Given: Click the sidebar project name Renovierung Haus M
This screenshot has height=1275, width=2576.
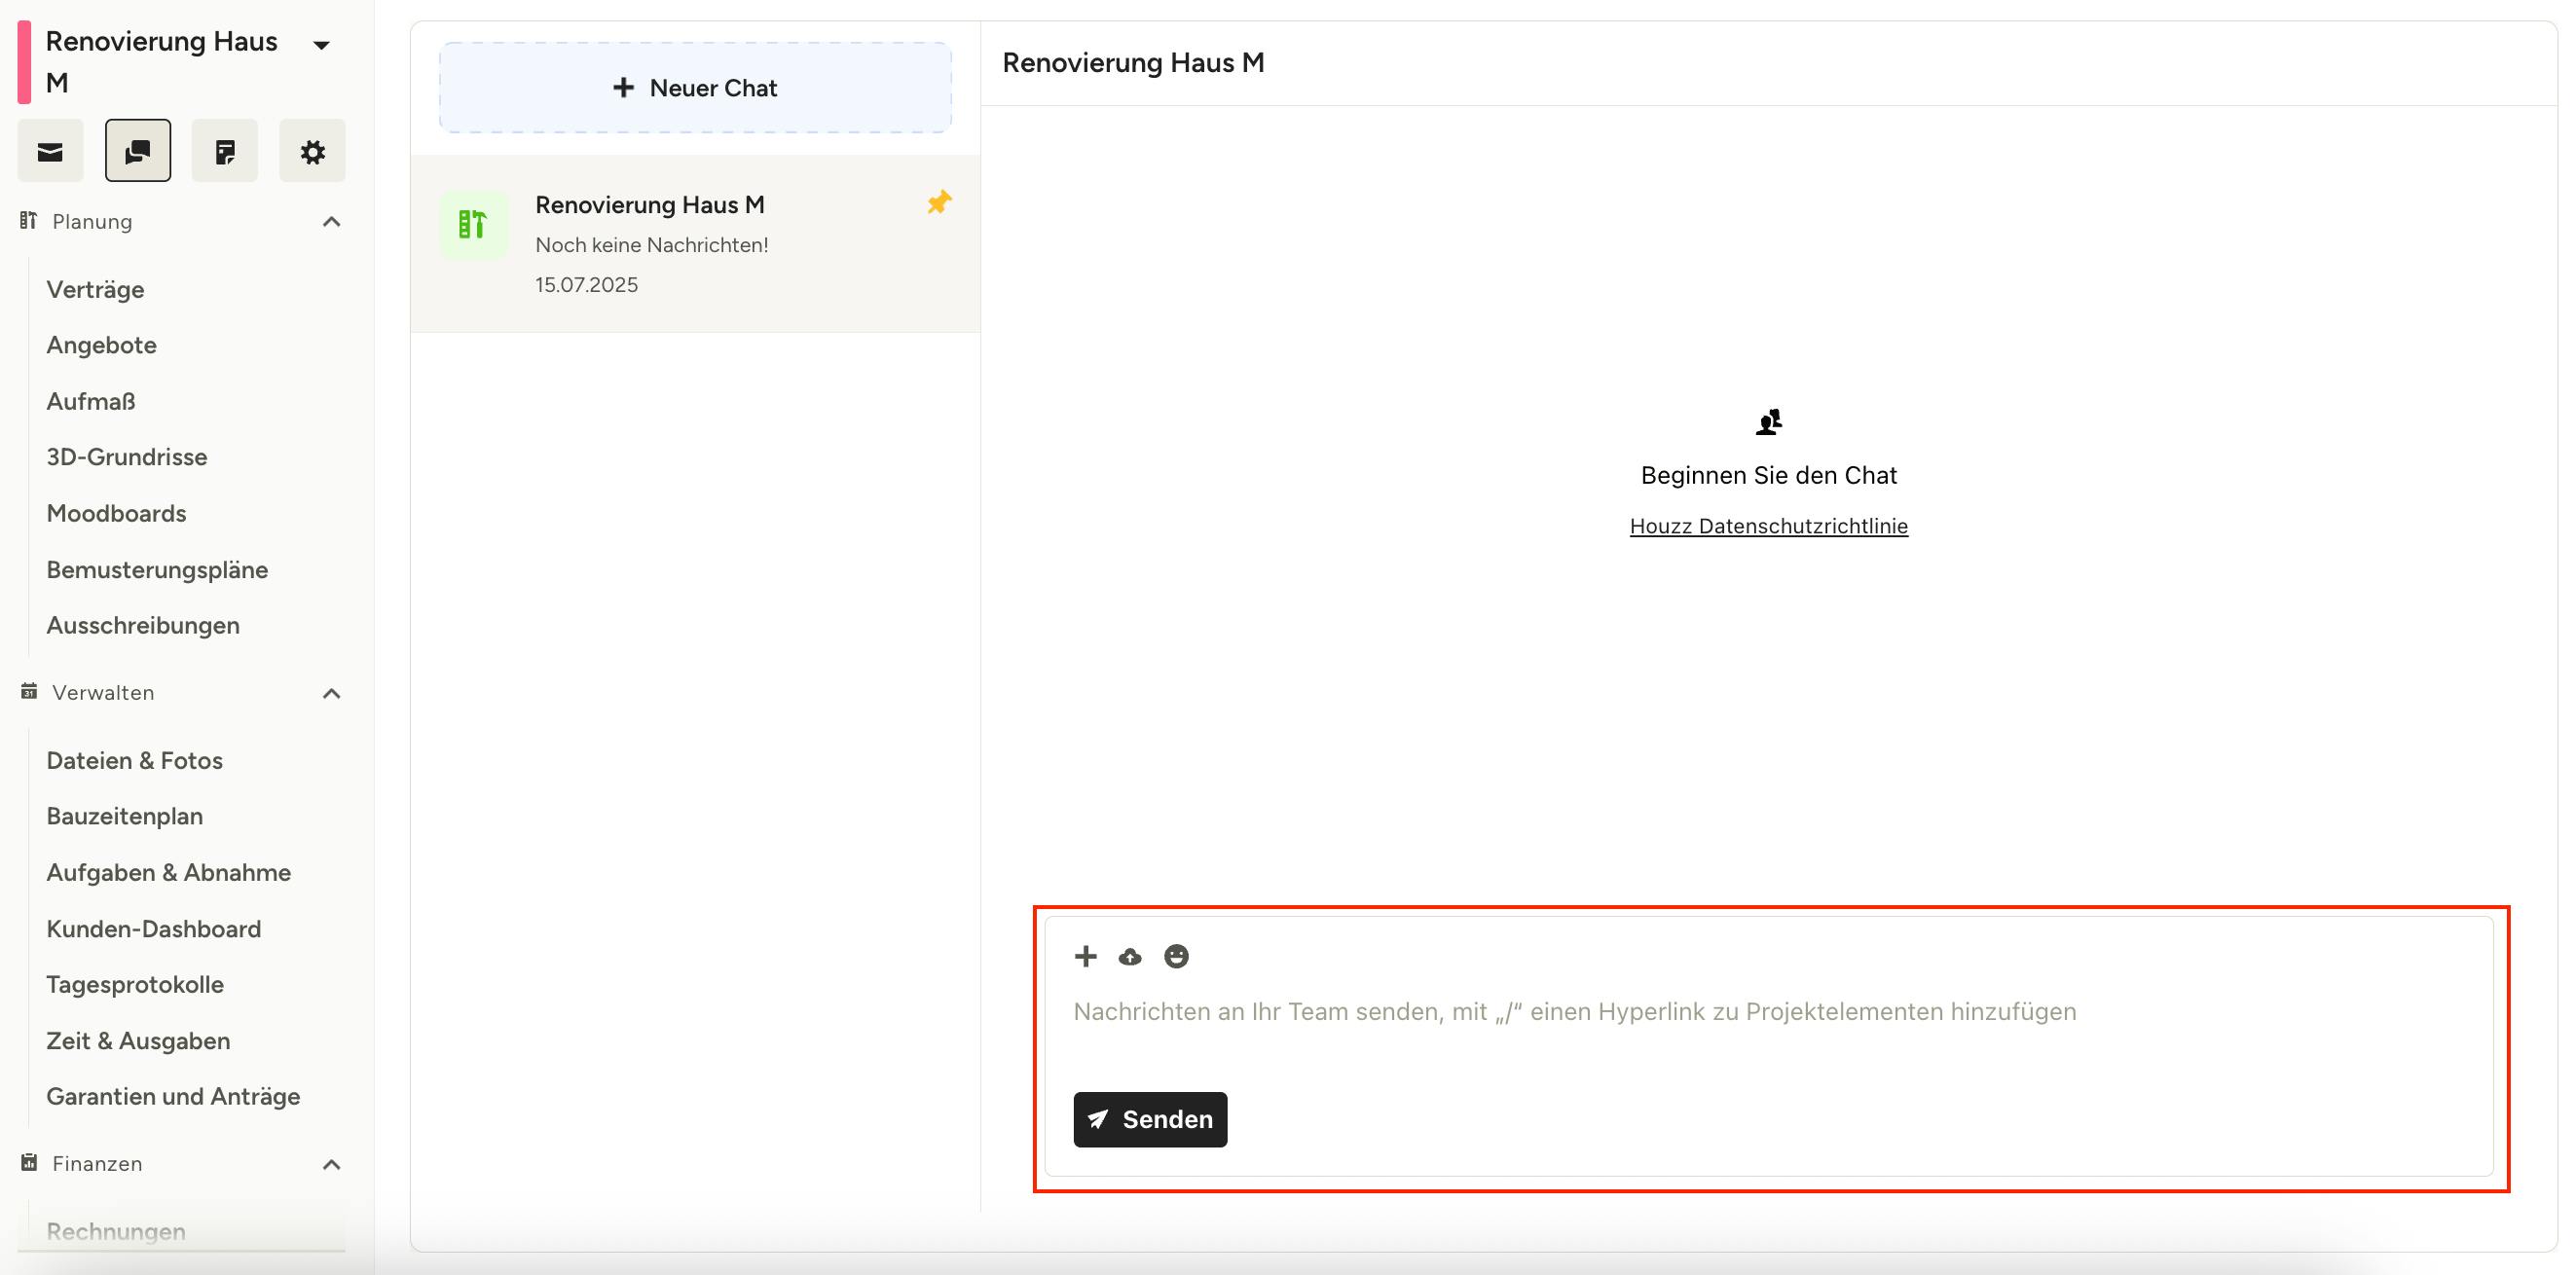Looking at the screenshot, I should (162, 61).
